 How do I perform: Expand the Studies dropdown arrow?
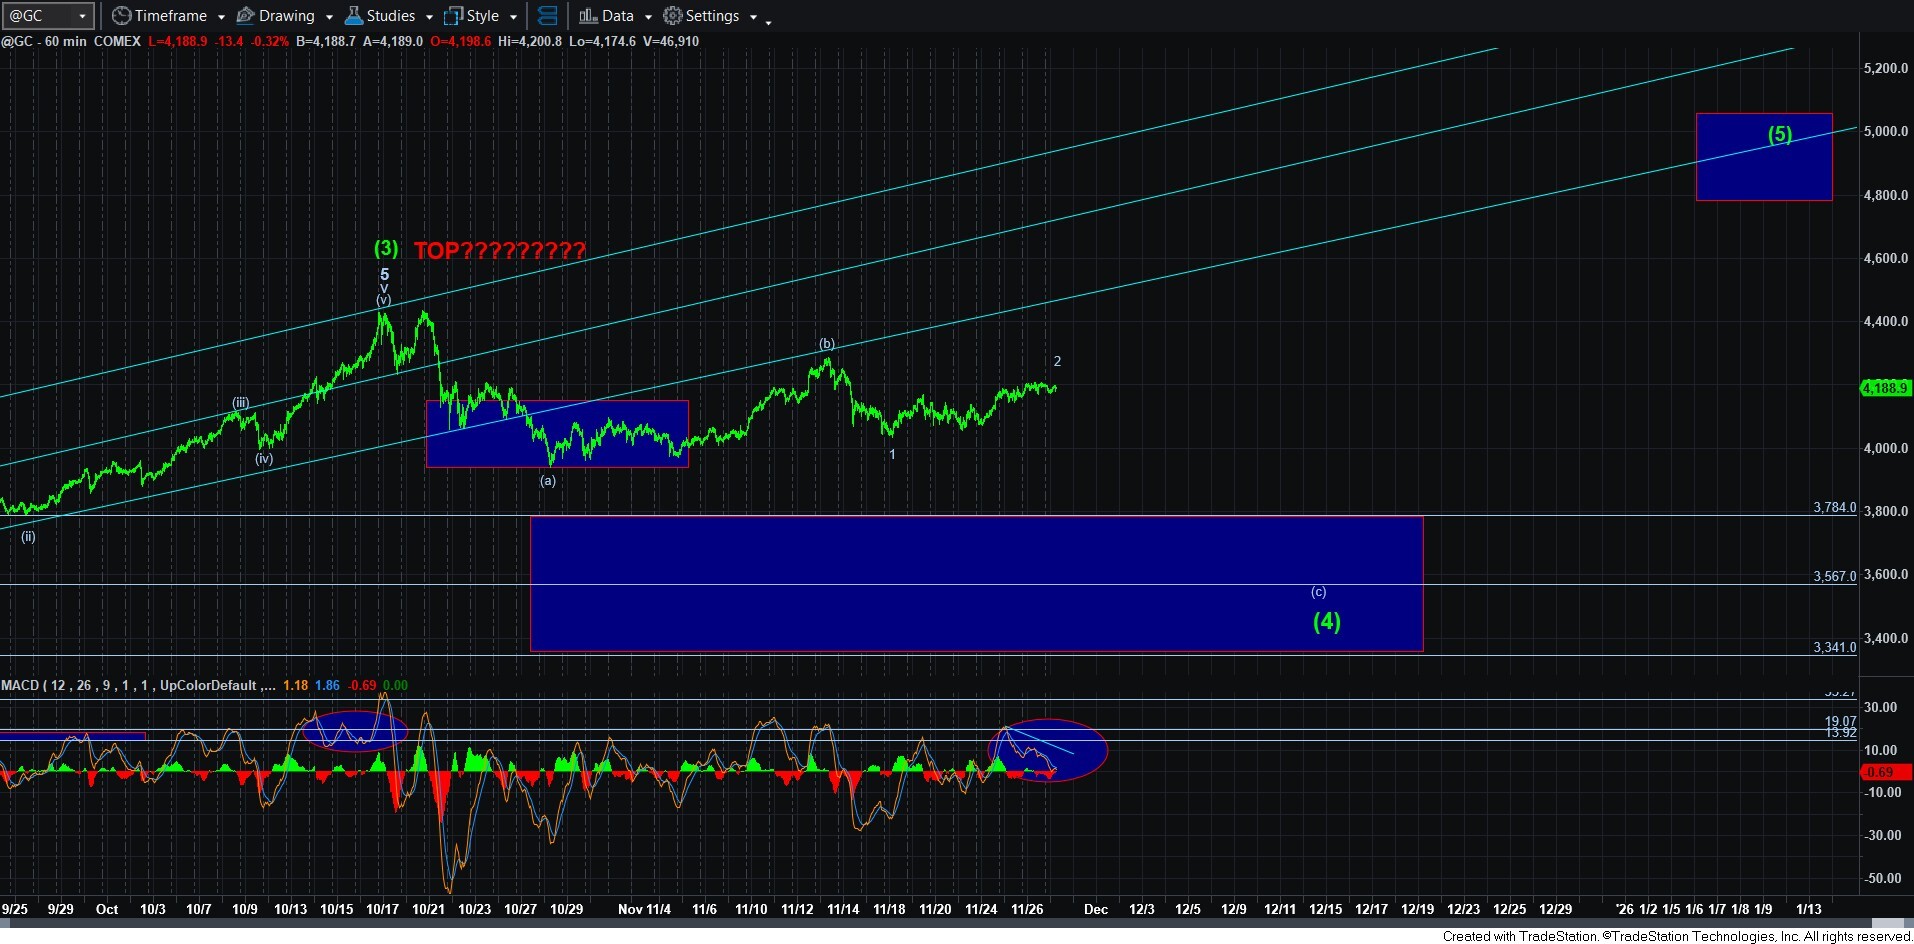tap(429, 17)
